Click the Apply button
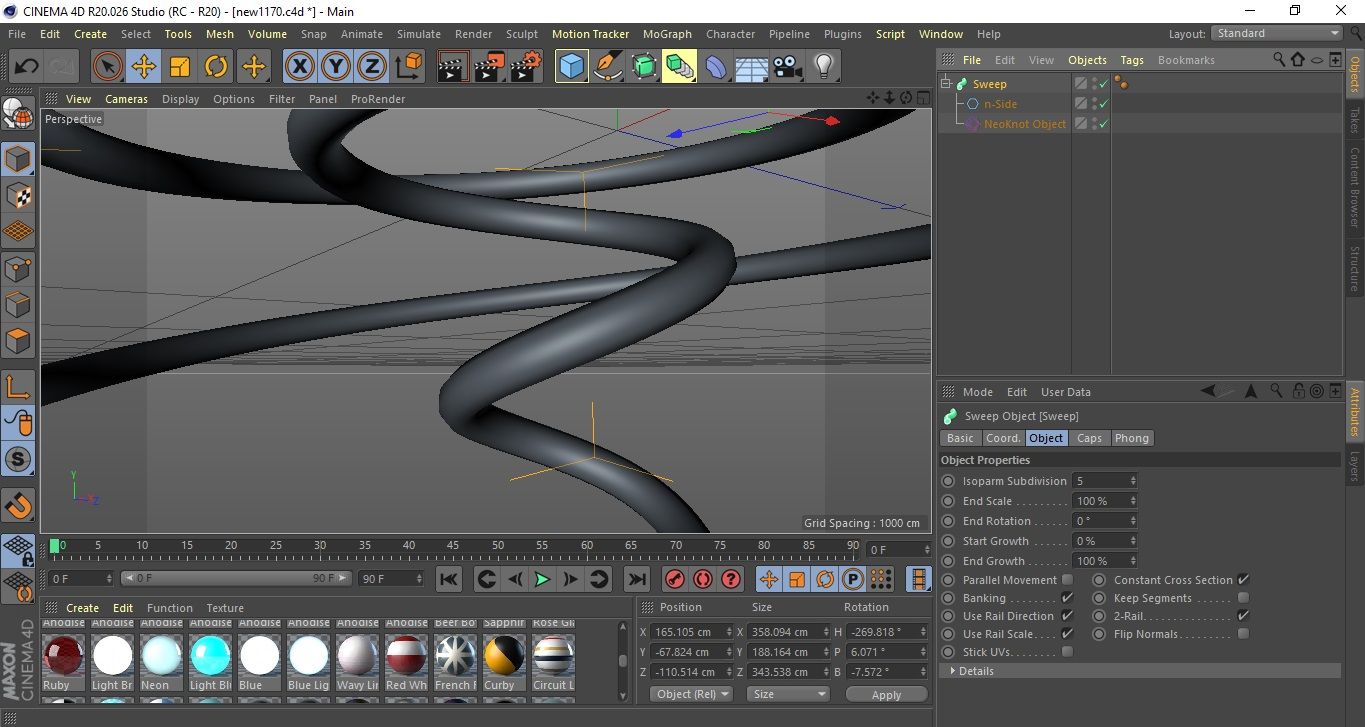The image size is (1365, 727). (x=886, y=694)
